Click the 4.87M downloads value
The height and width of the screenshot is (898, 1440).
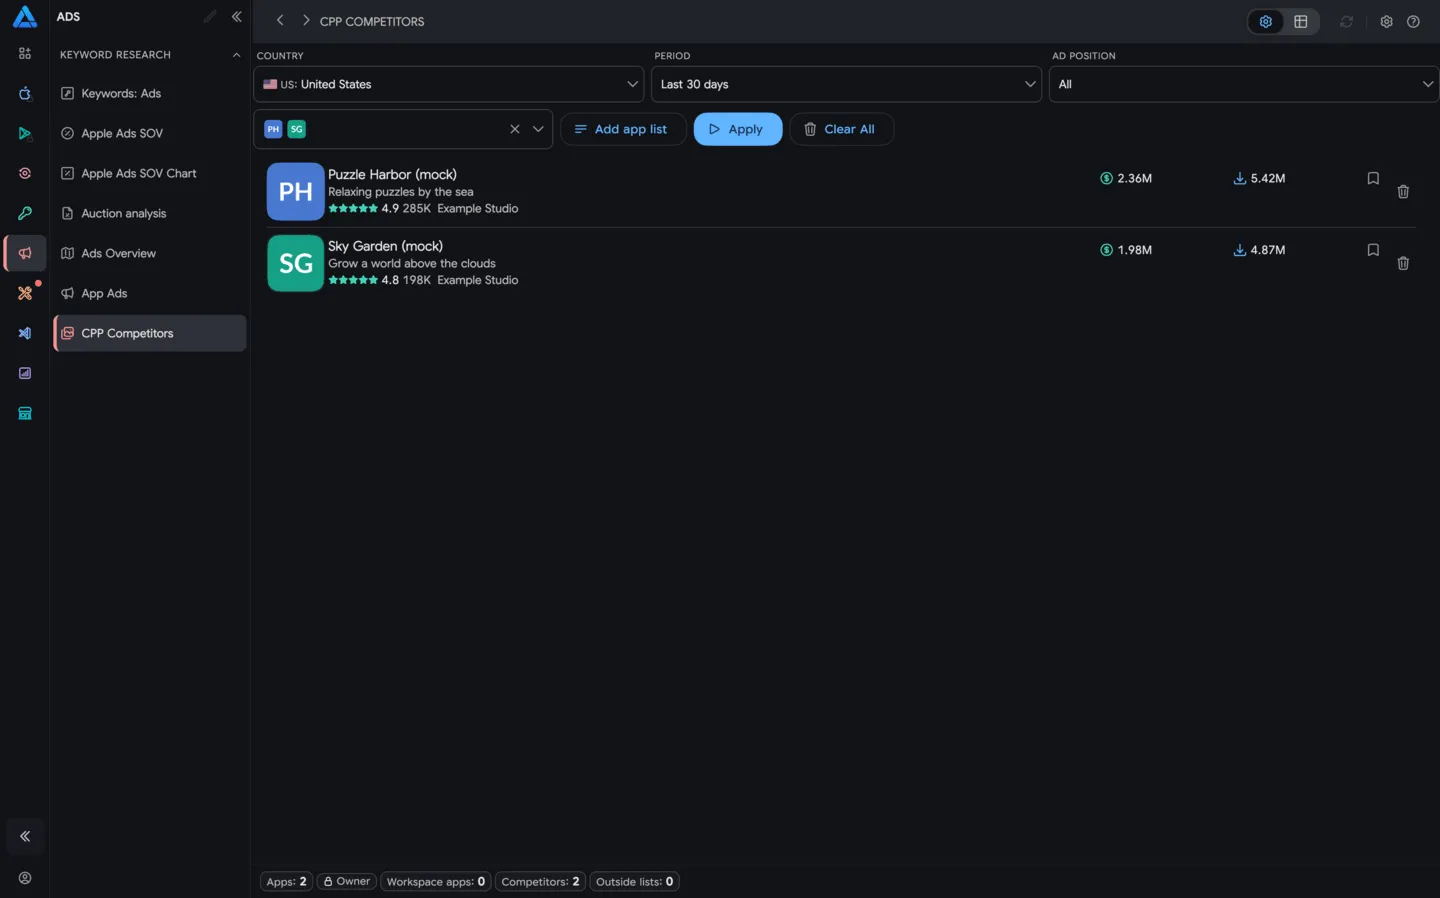point(1267,250)
